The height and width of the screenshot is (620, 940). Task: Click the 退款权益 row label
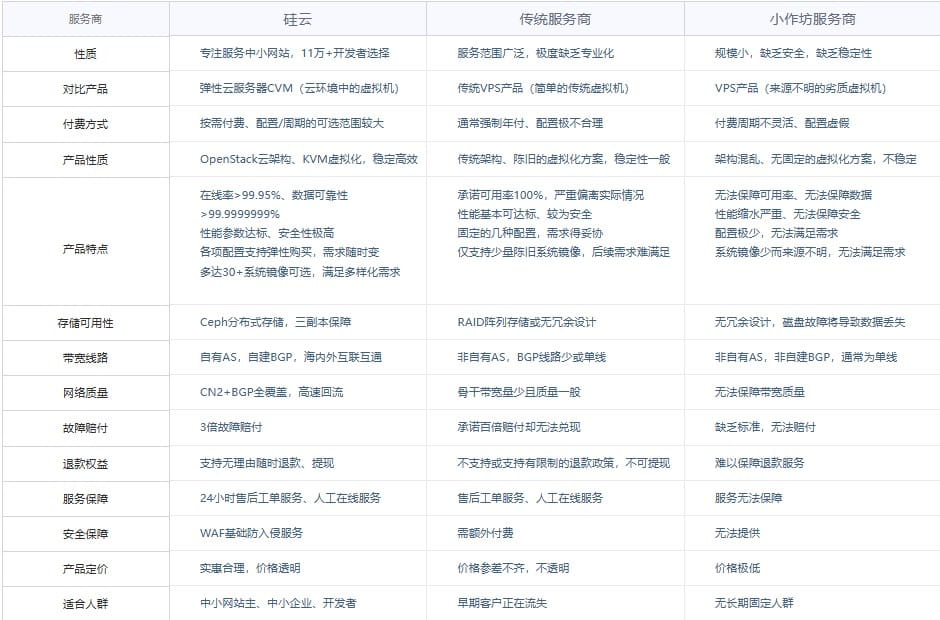tap(87, 461)
